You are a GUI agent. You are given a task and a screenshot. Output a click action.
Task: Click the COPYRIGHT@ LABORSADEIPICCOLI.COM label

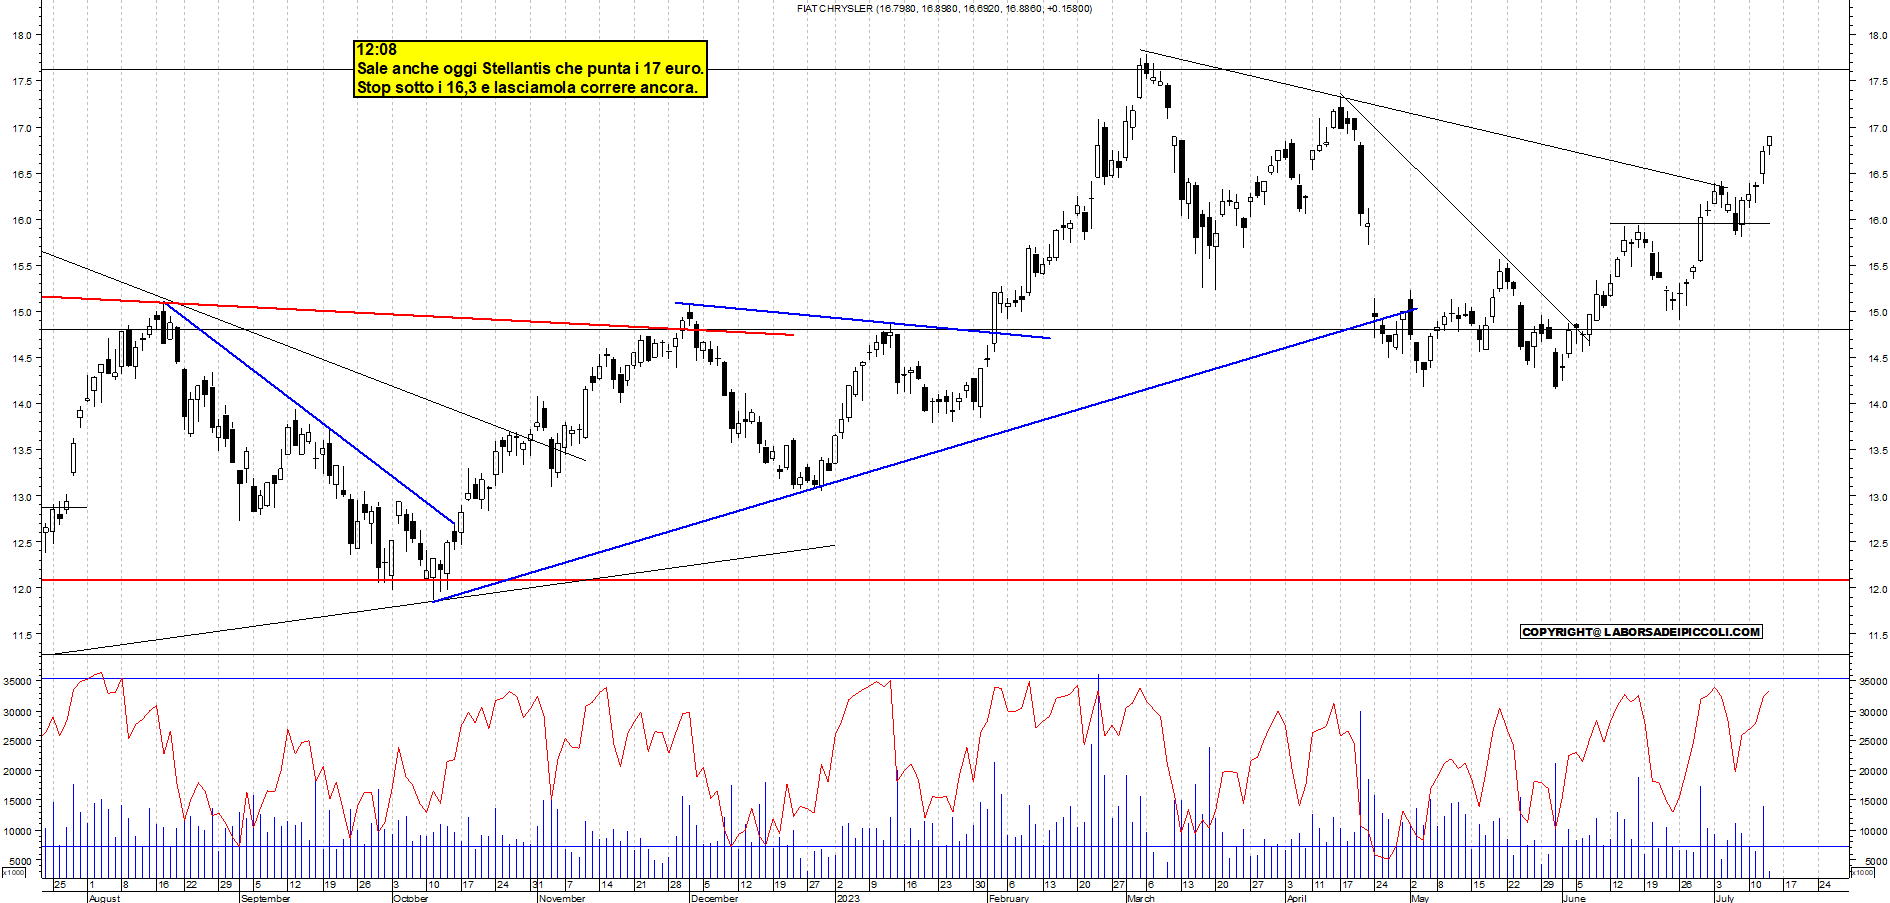coord(1641,632)
